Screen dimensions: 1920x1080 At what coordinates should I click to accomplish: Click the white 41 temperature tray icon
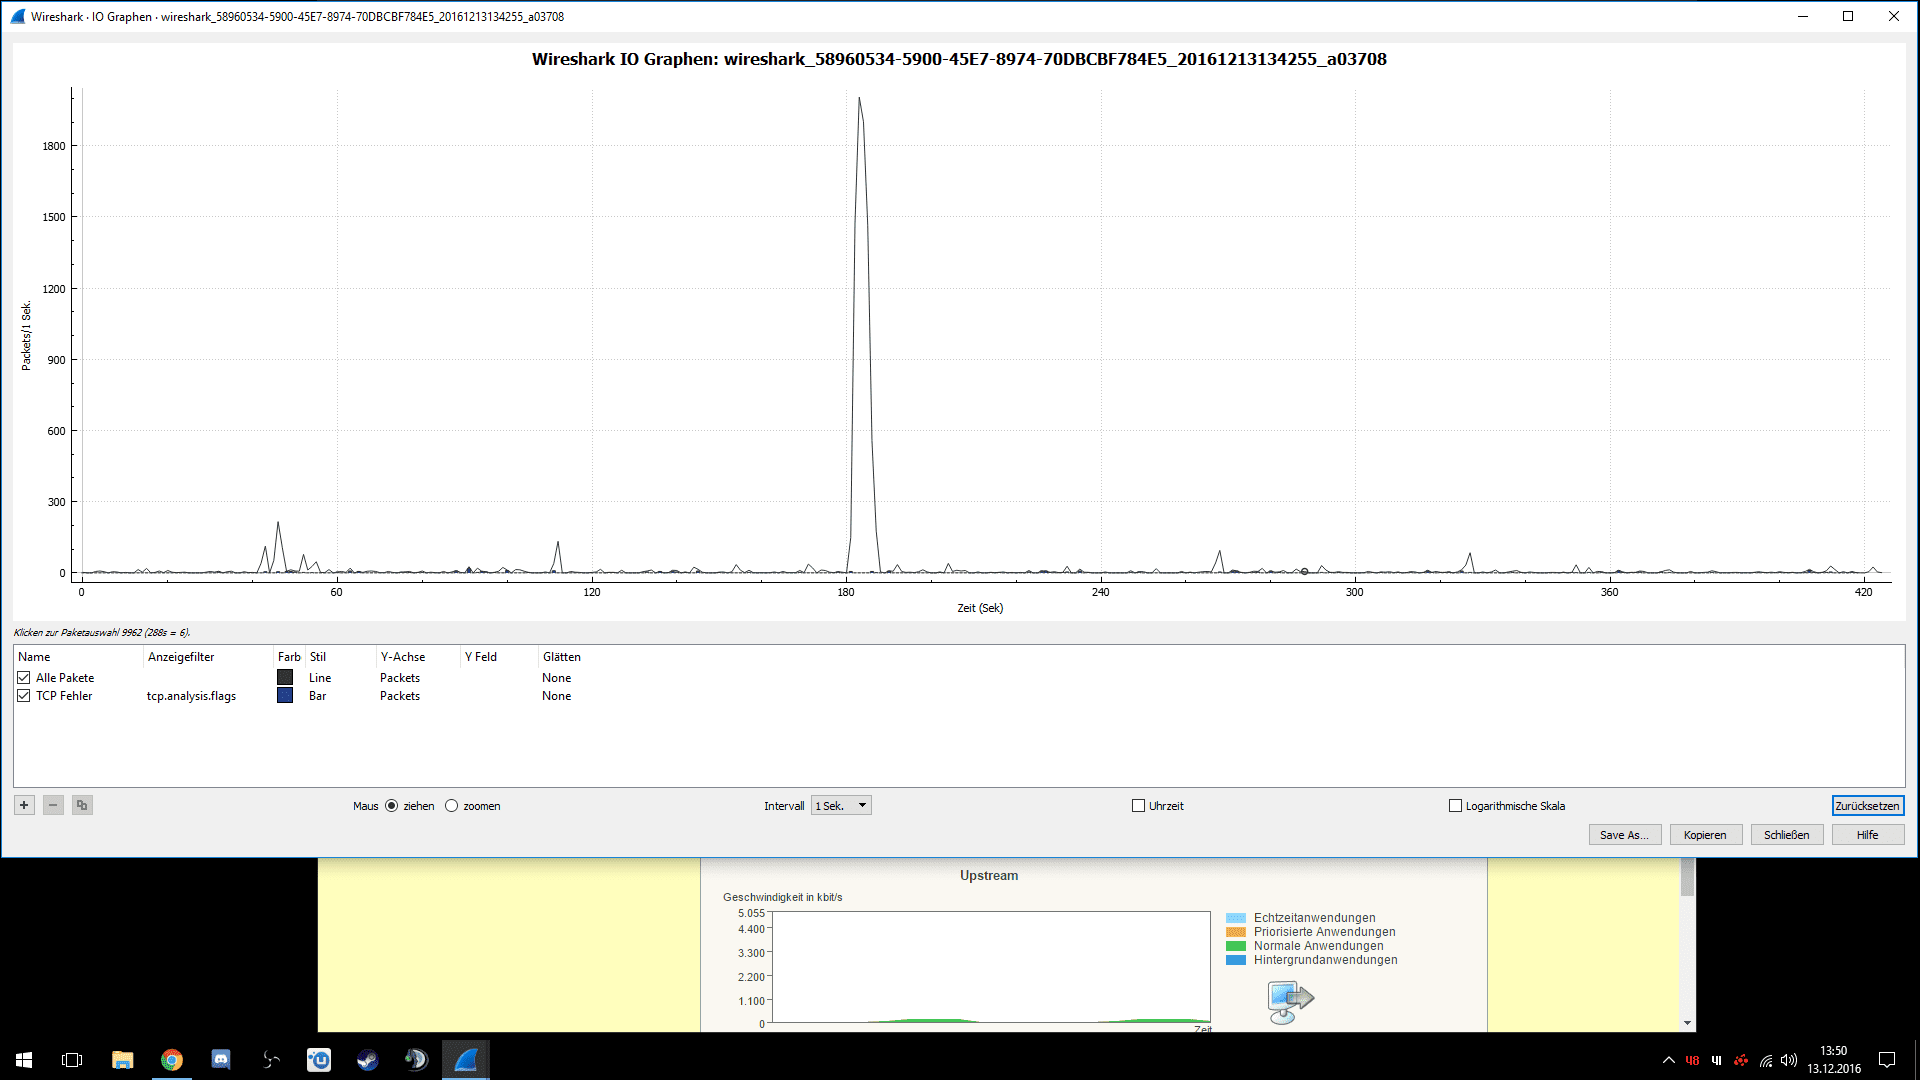1717,1060
